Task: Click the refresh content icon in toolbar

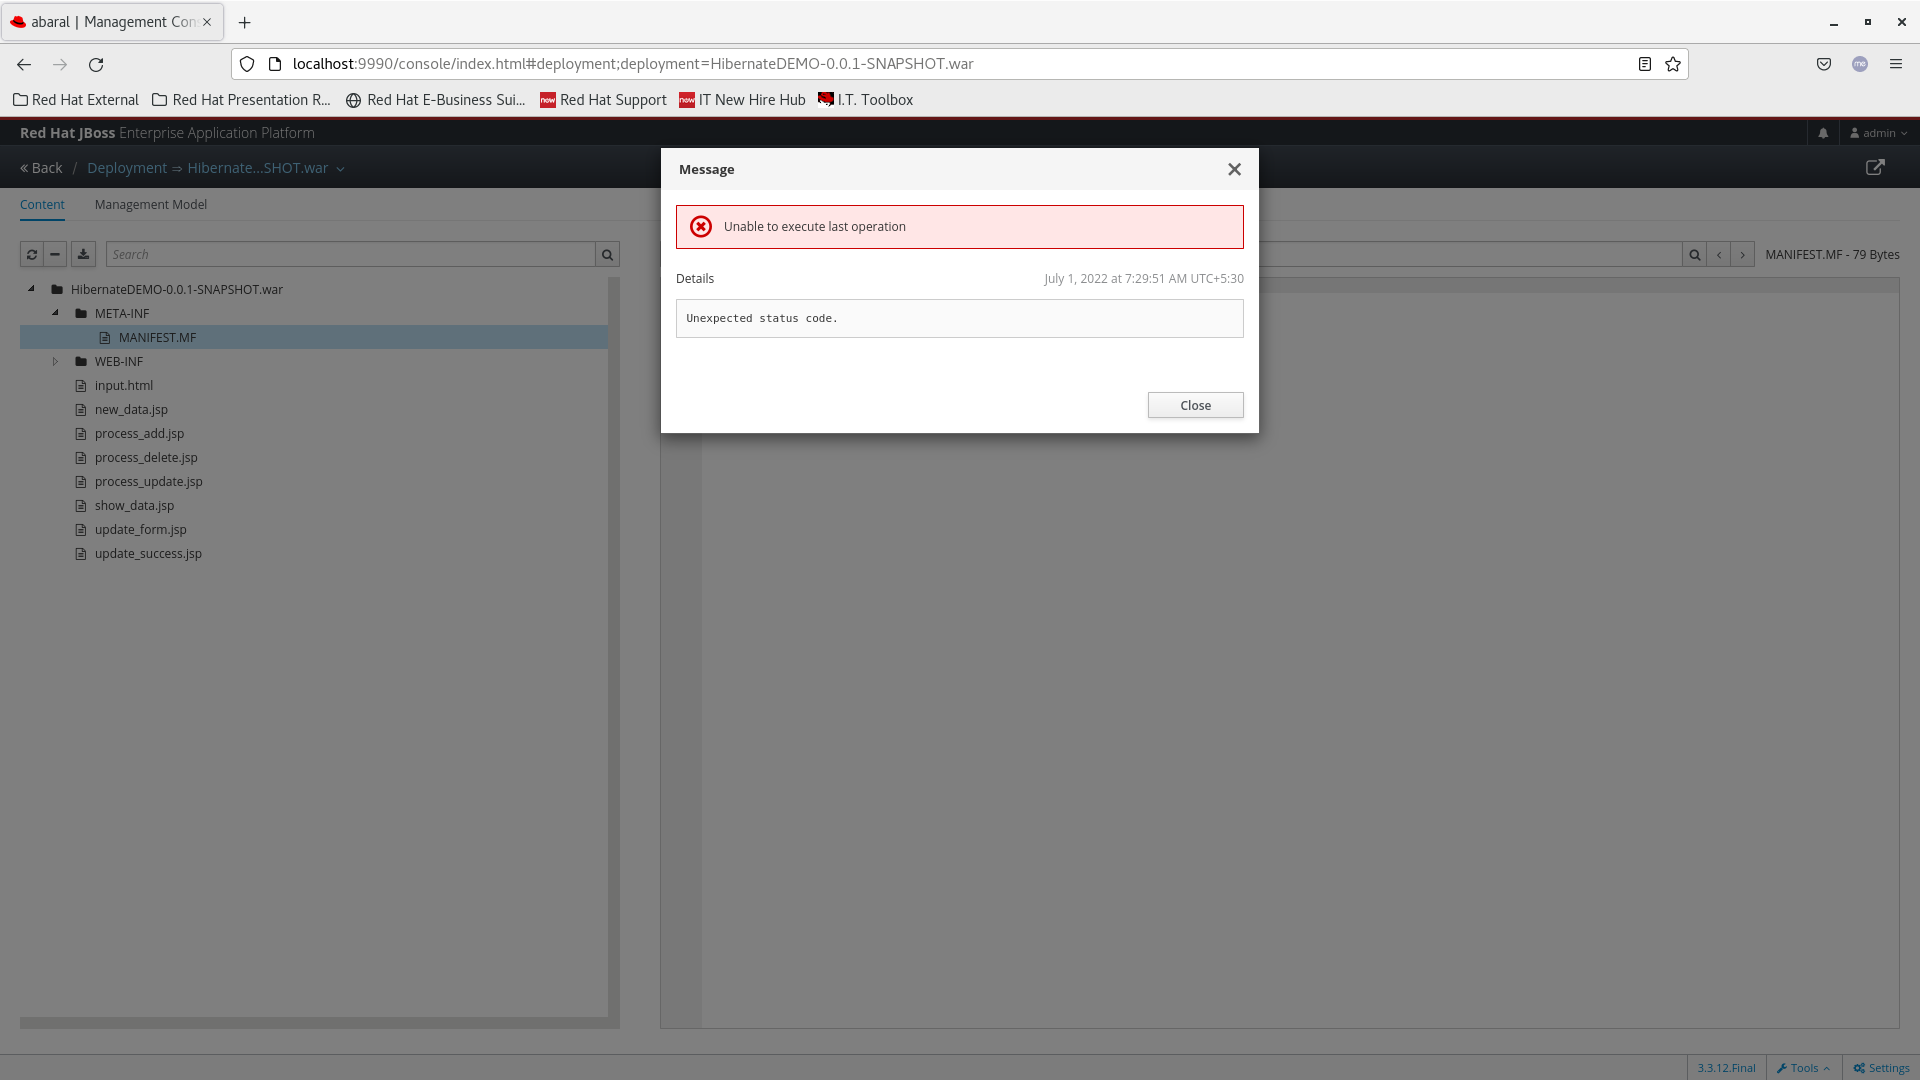Action: click(x=31, y=254)
